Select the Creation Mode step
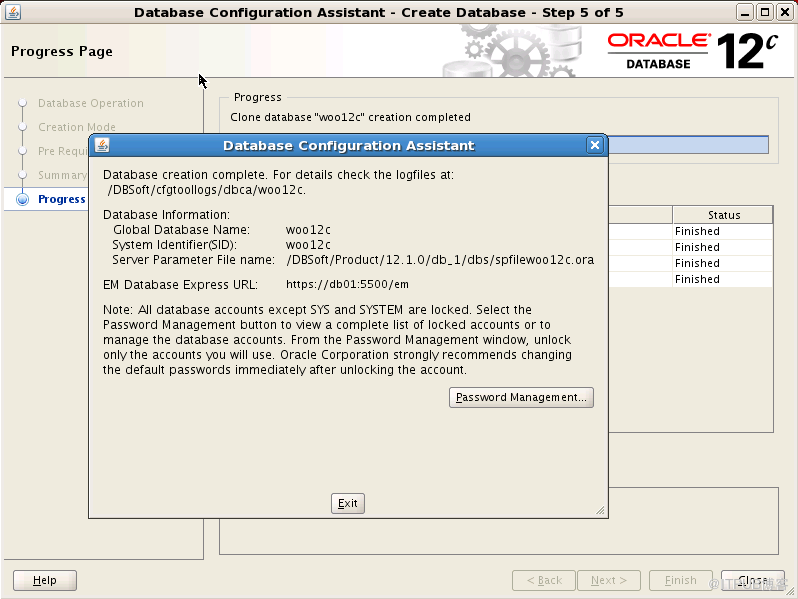Image resolution: width=798 pixels, height=599 pixels. [77, 127]
